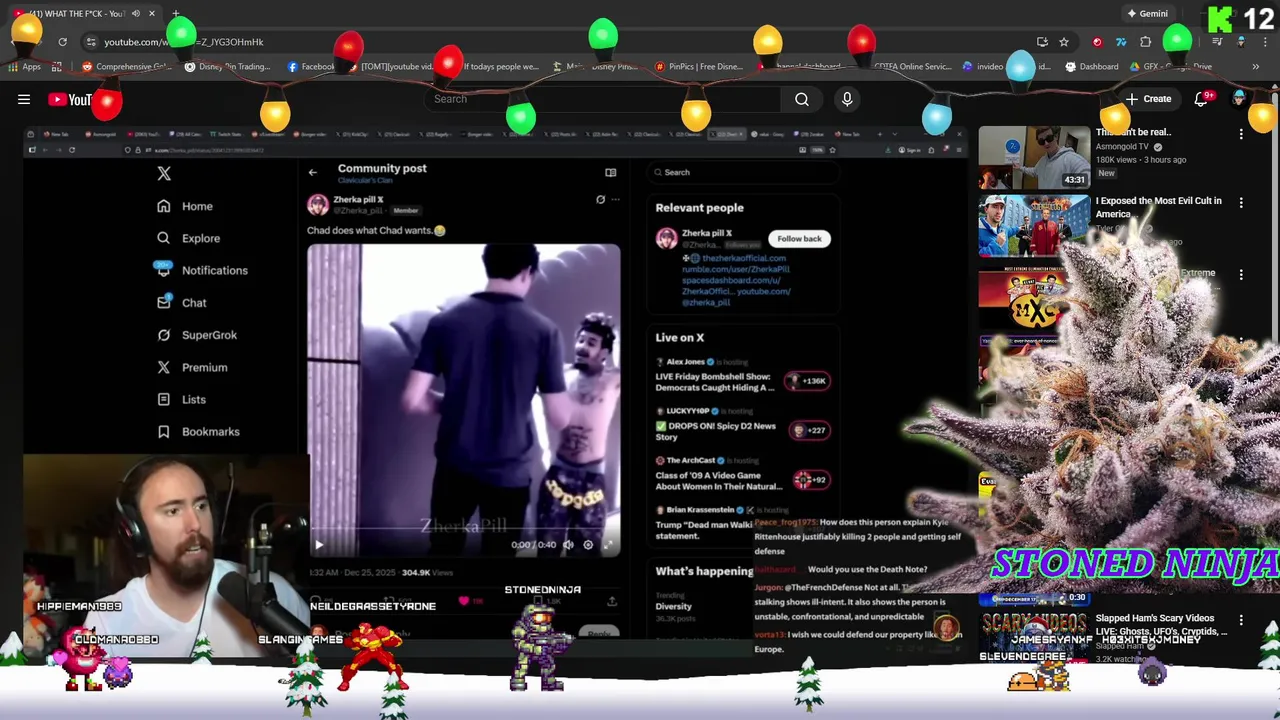Select the WHAT THE F*CK YouTube tab
The image size is (1280, 720).
tap(85, 14)
